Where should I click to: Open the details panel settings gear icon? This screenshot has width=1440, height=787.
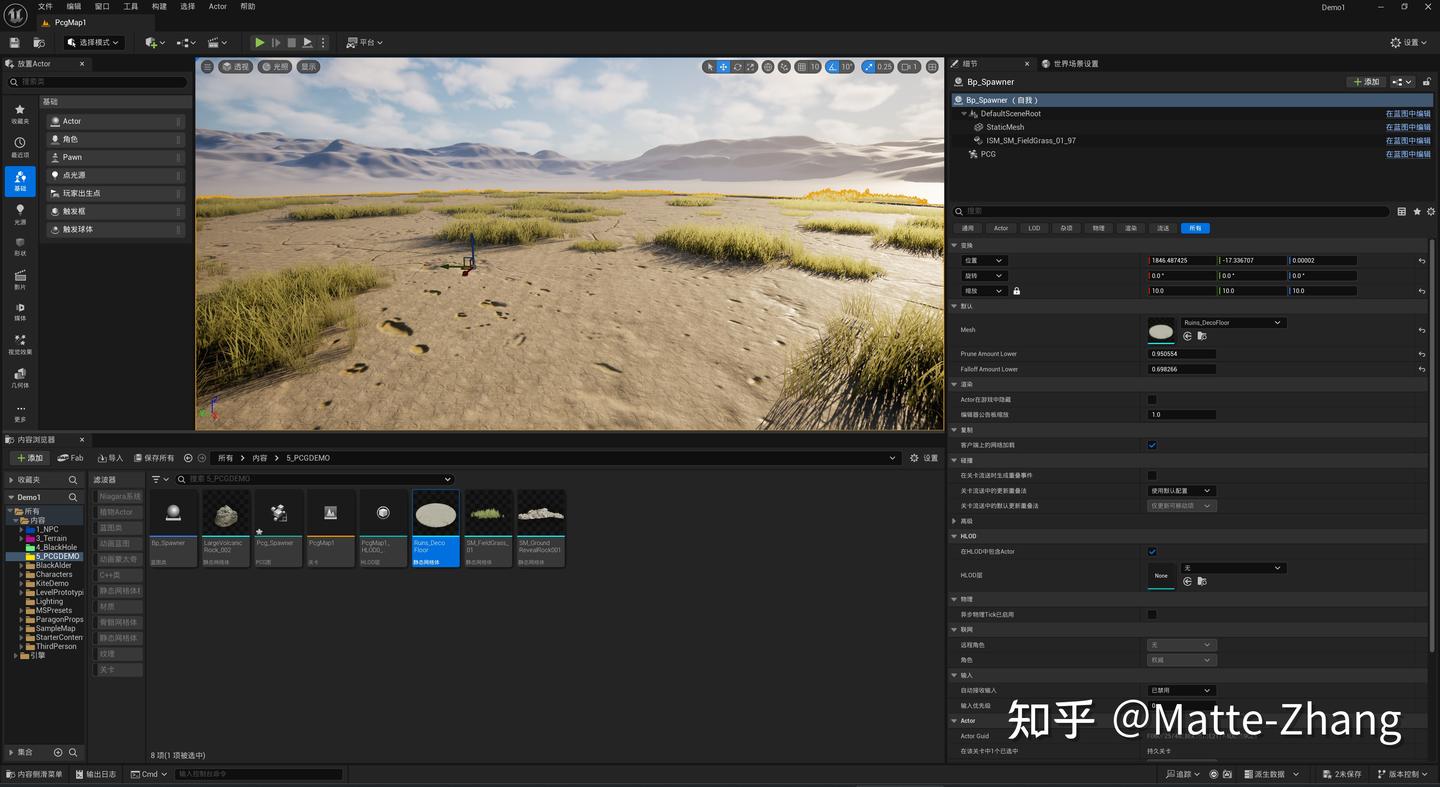click(x=1431, y=212)
